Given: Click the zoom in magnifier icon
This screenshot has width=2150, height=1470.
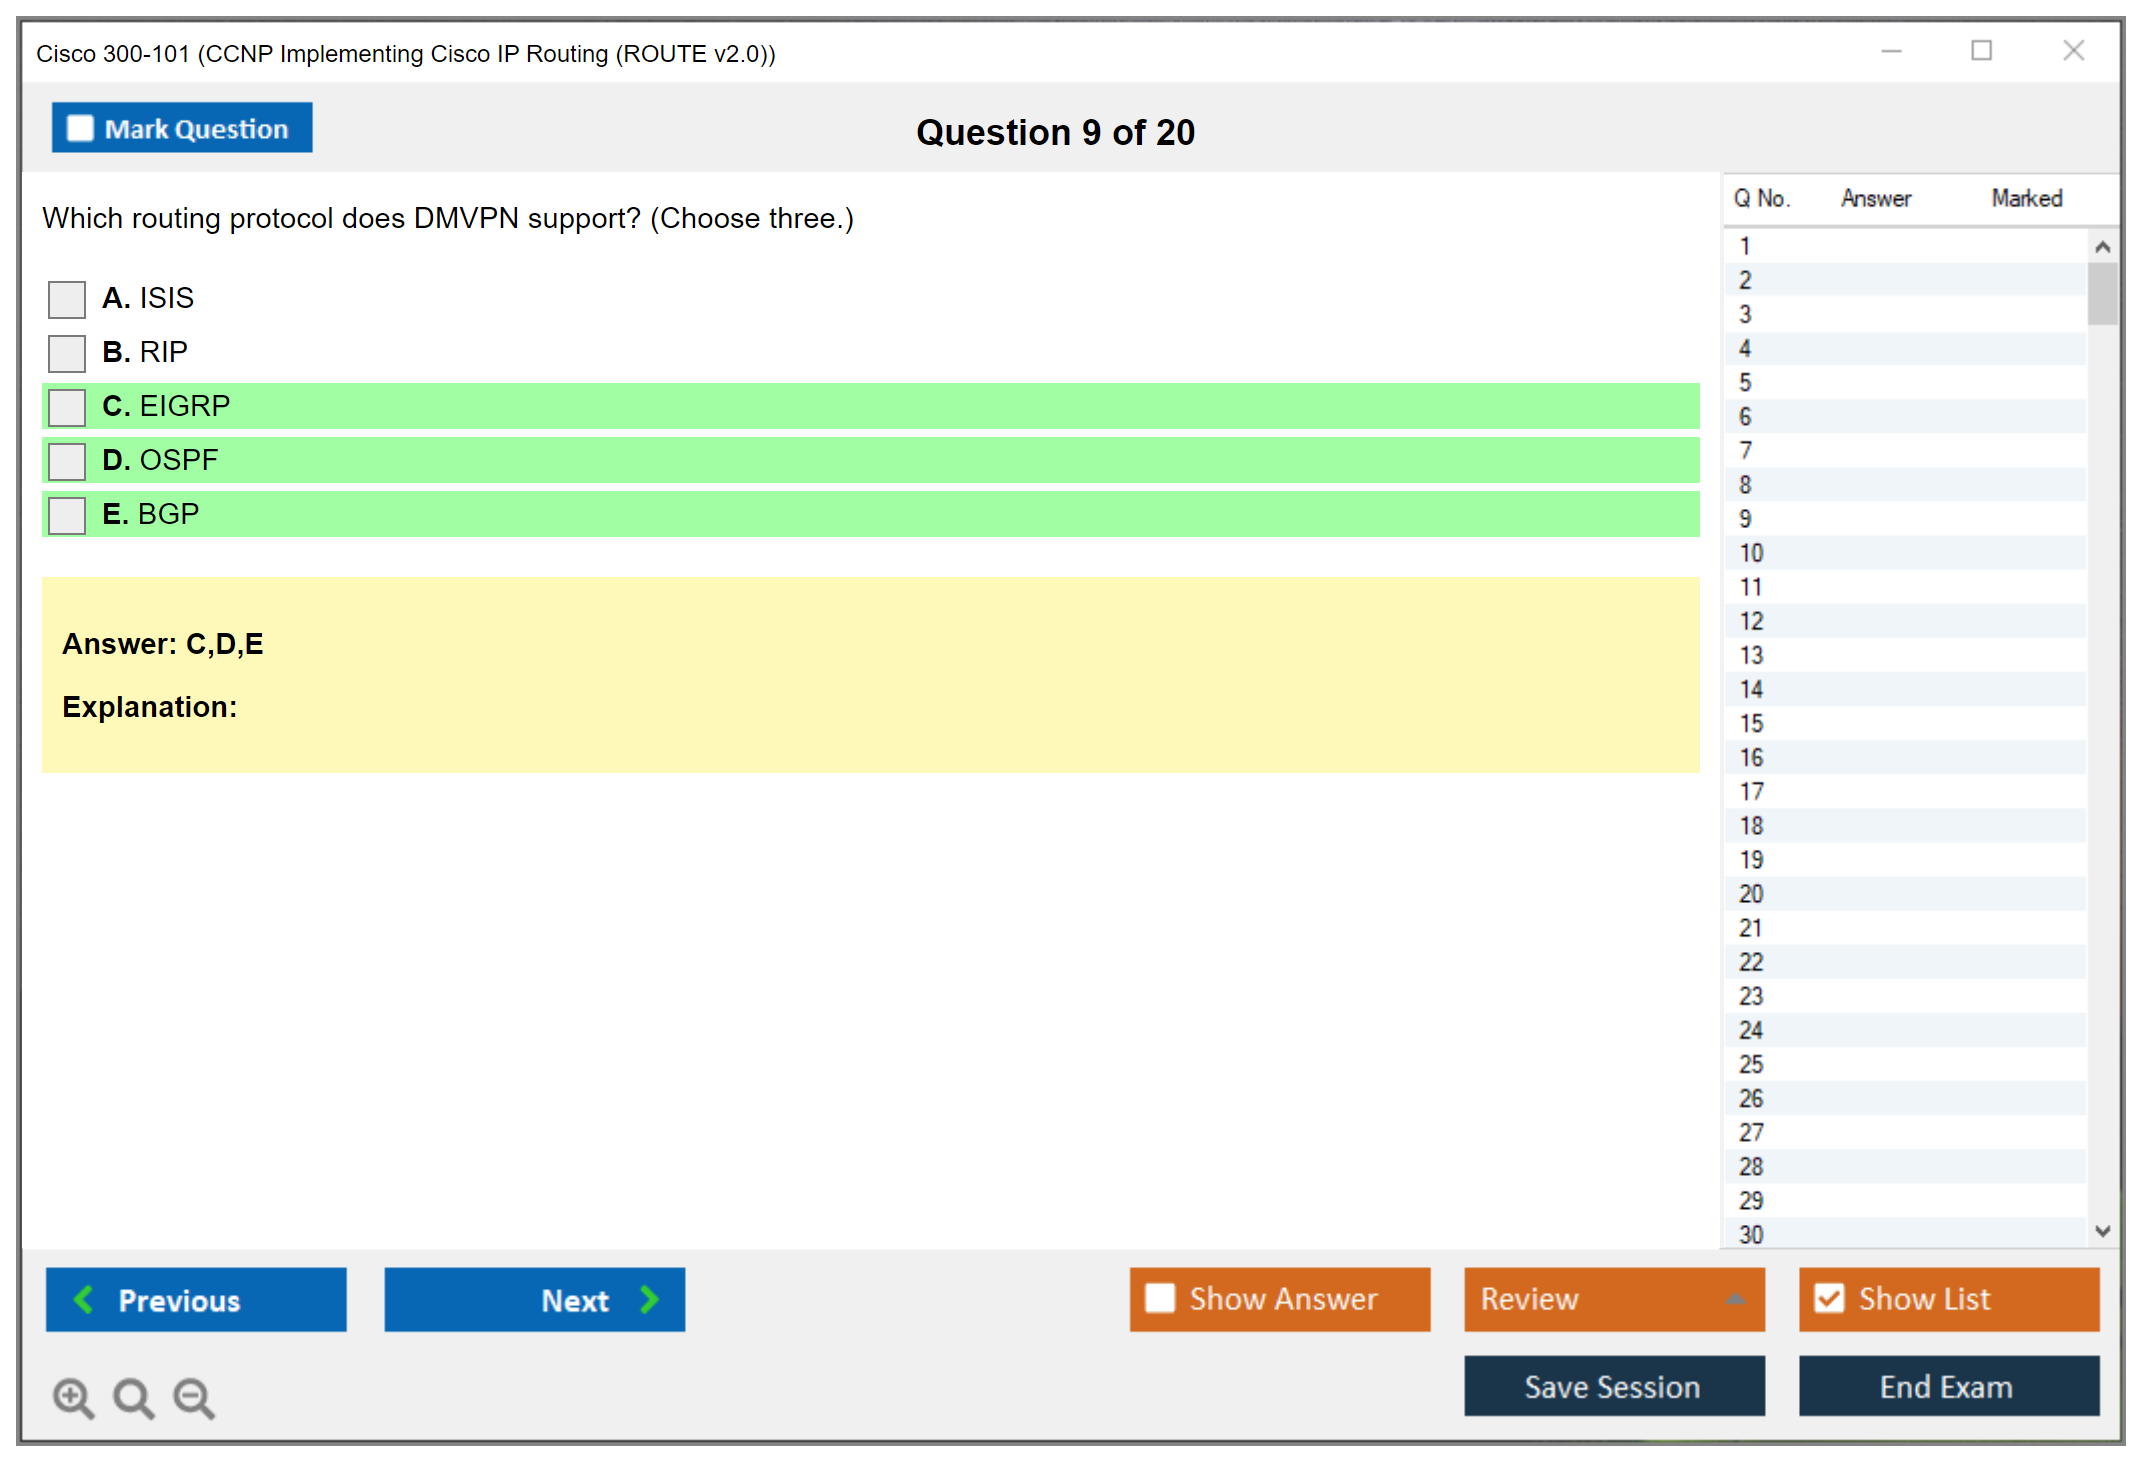Looking at the screenshot, I should coord(73,1398).
